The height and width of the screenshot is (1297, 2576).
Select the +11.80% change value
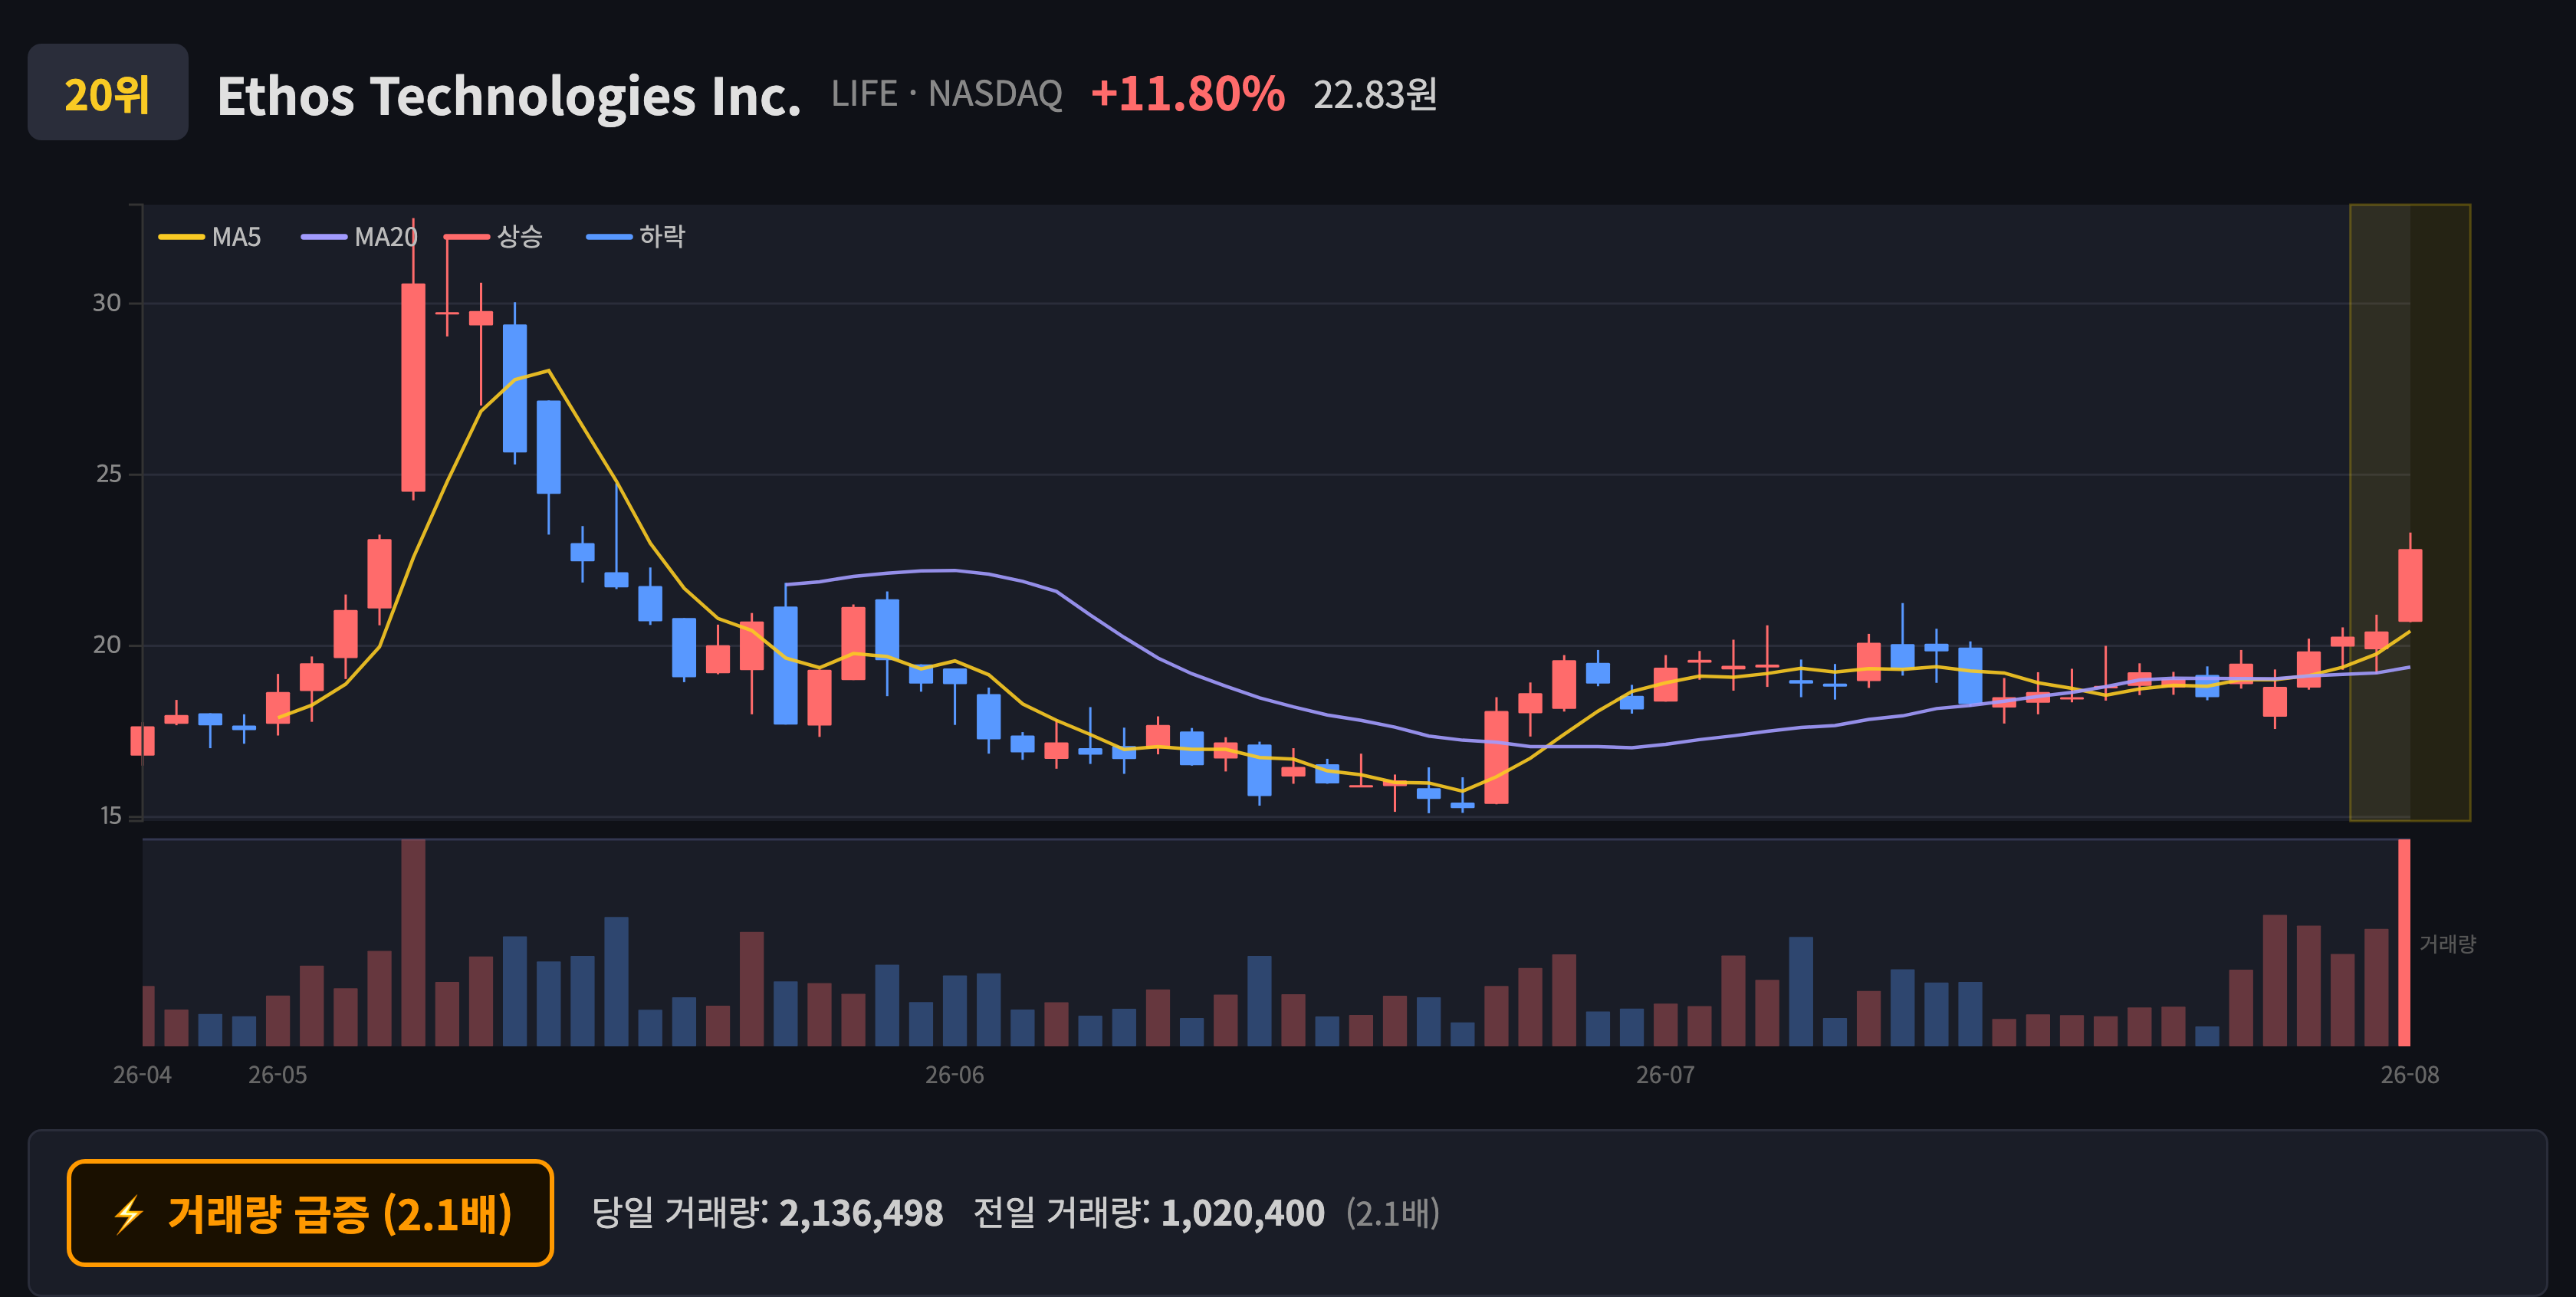click(x=1188, y=94)
